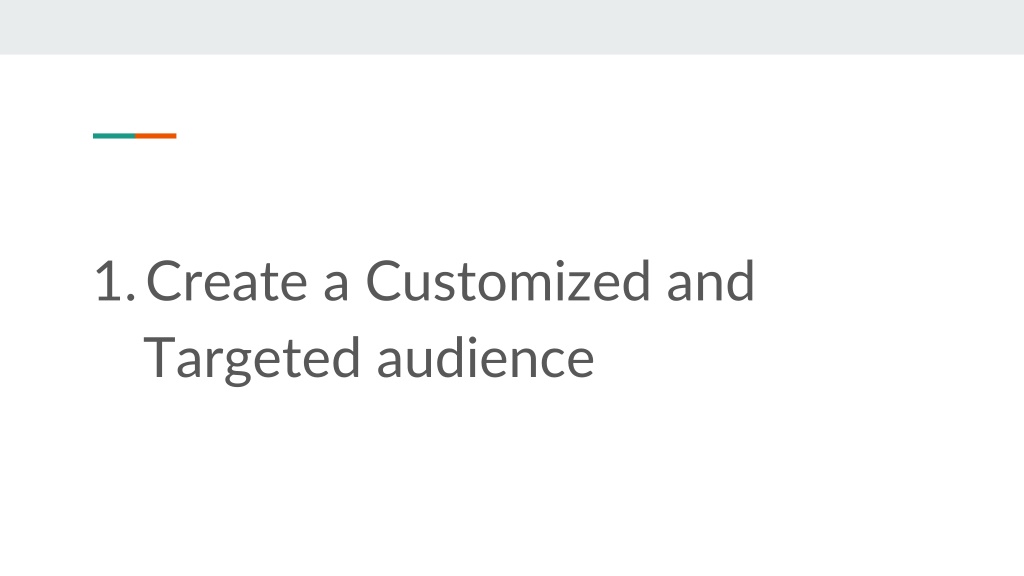Click the orange segment of the accent line
Screen dimensions: 1024x576
tap(156, 136)
